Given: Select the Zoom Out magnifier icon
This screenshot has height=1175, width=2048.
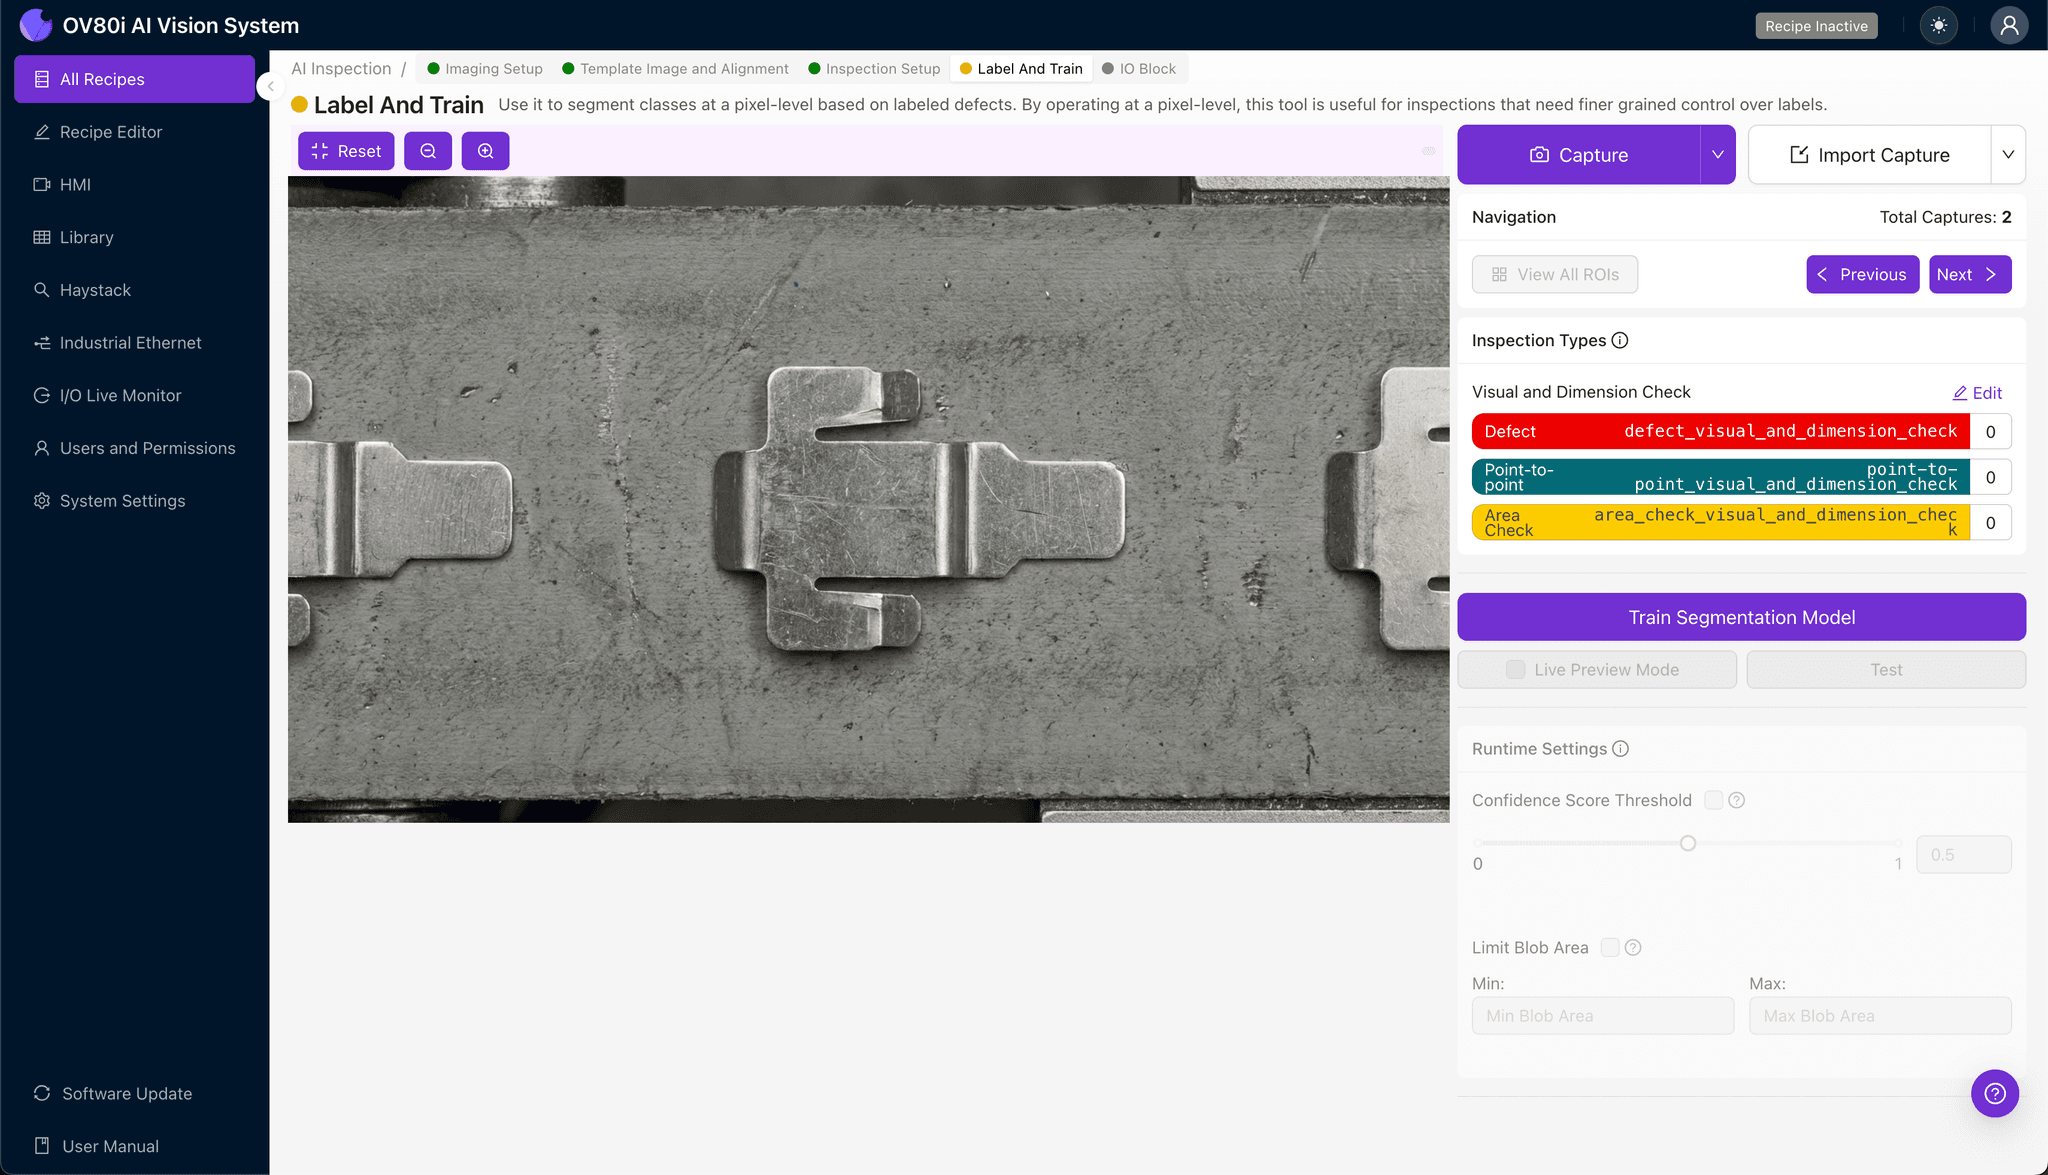Looking at the screenshot, I should pos(428,151).
